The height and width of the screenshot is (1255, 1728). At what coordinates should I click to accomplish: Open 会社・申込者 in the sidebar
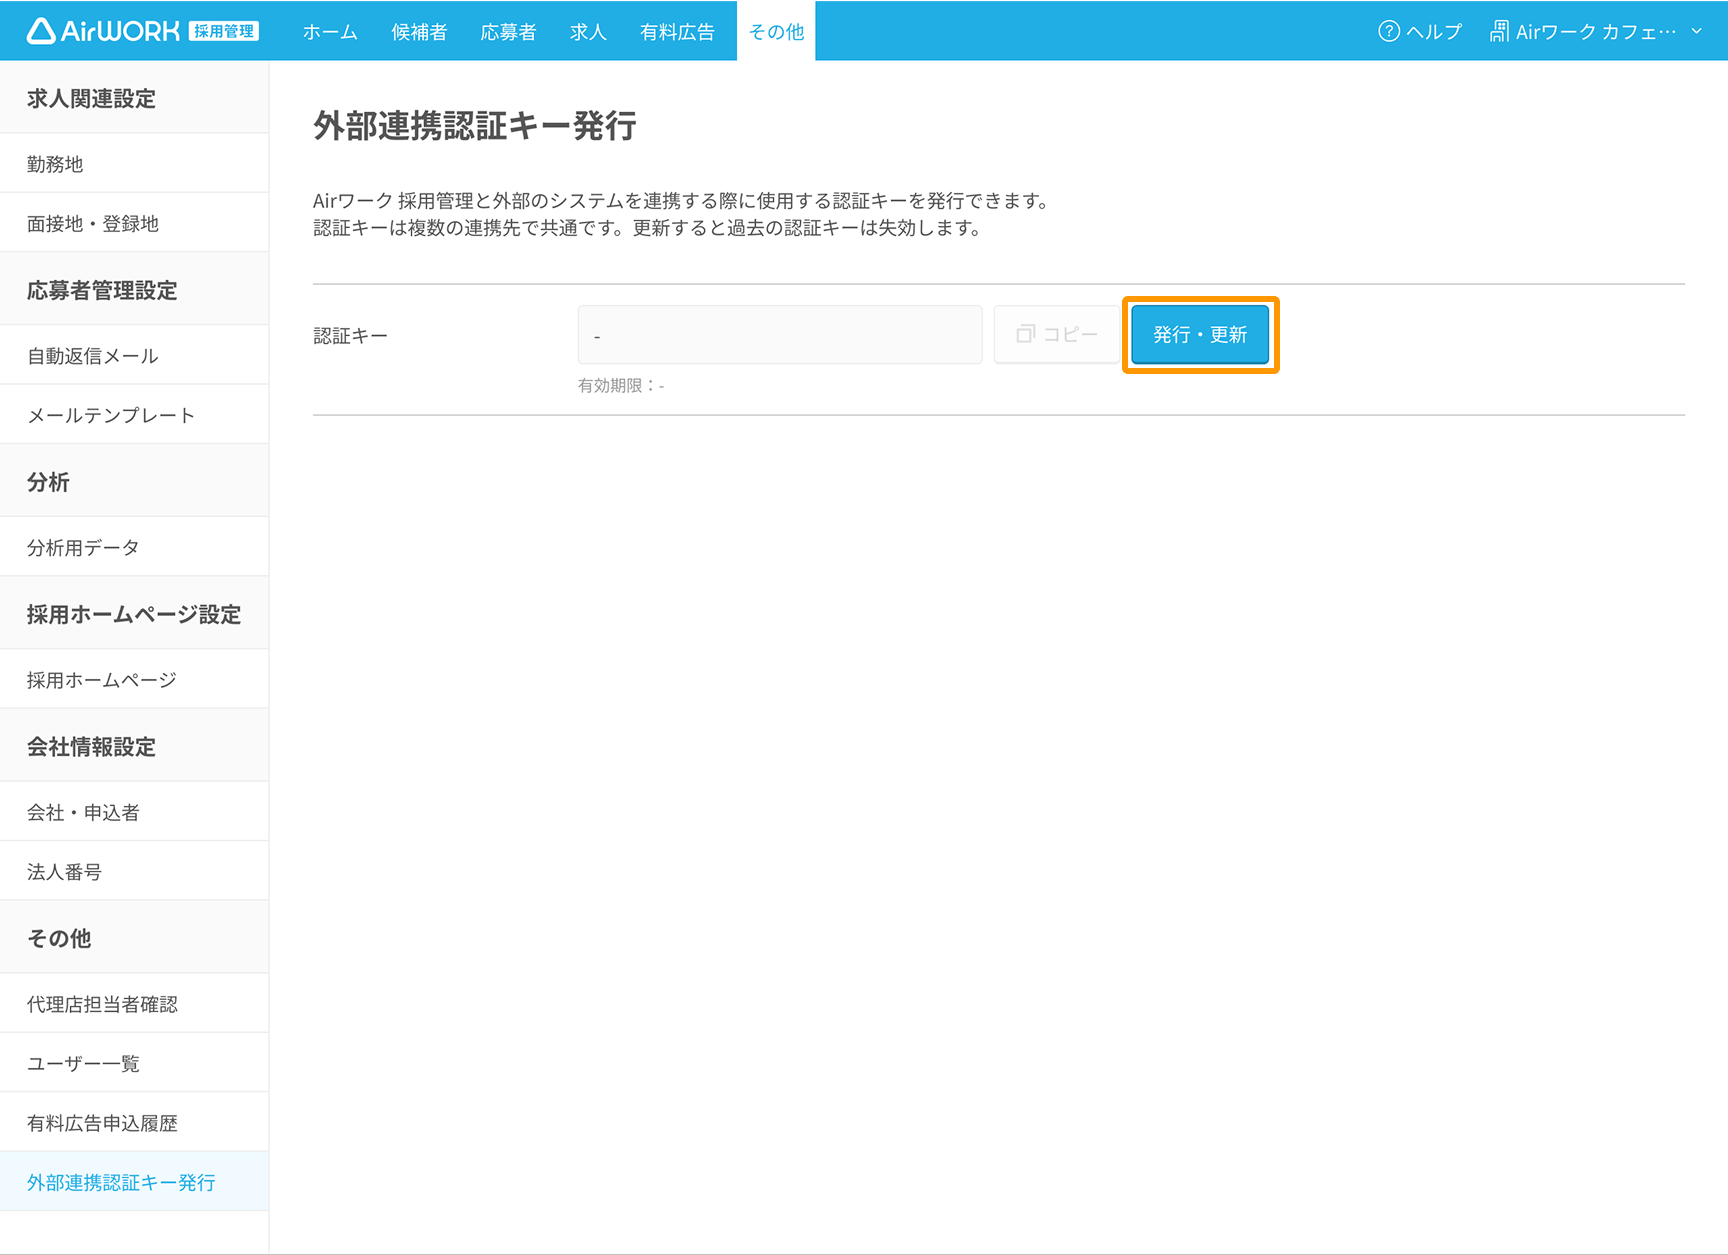(134, 812)
